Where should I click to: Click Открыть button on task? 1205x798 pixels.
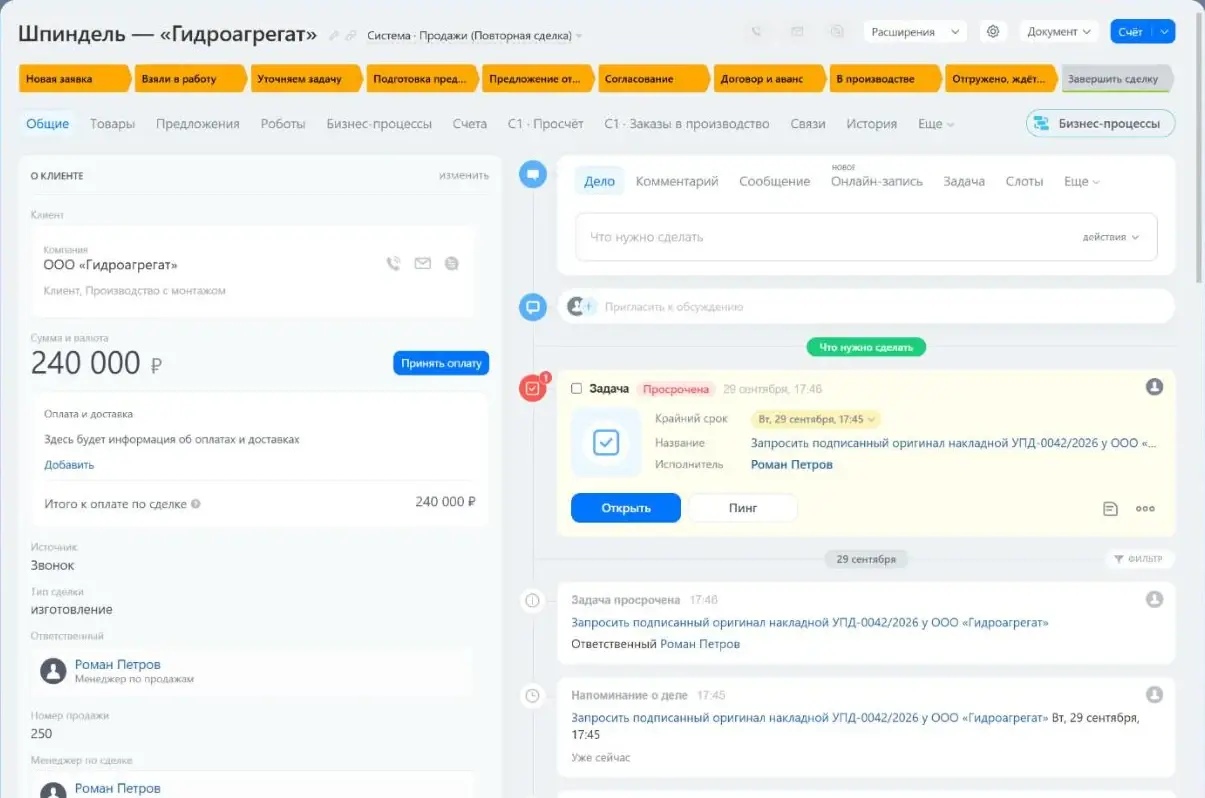click(x=626, y=508)
